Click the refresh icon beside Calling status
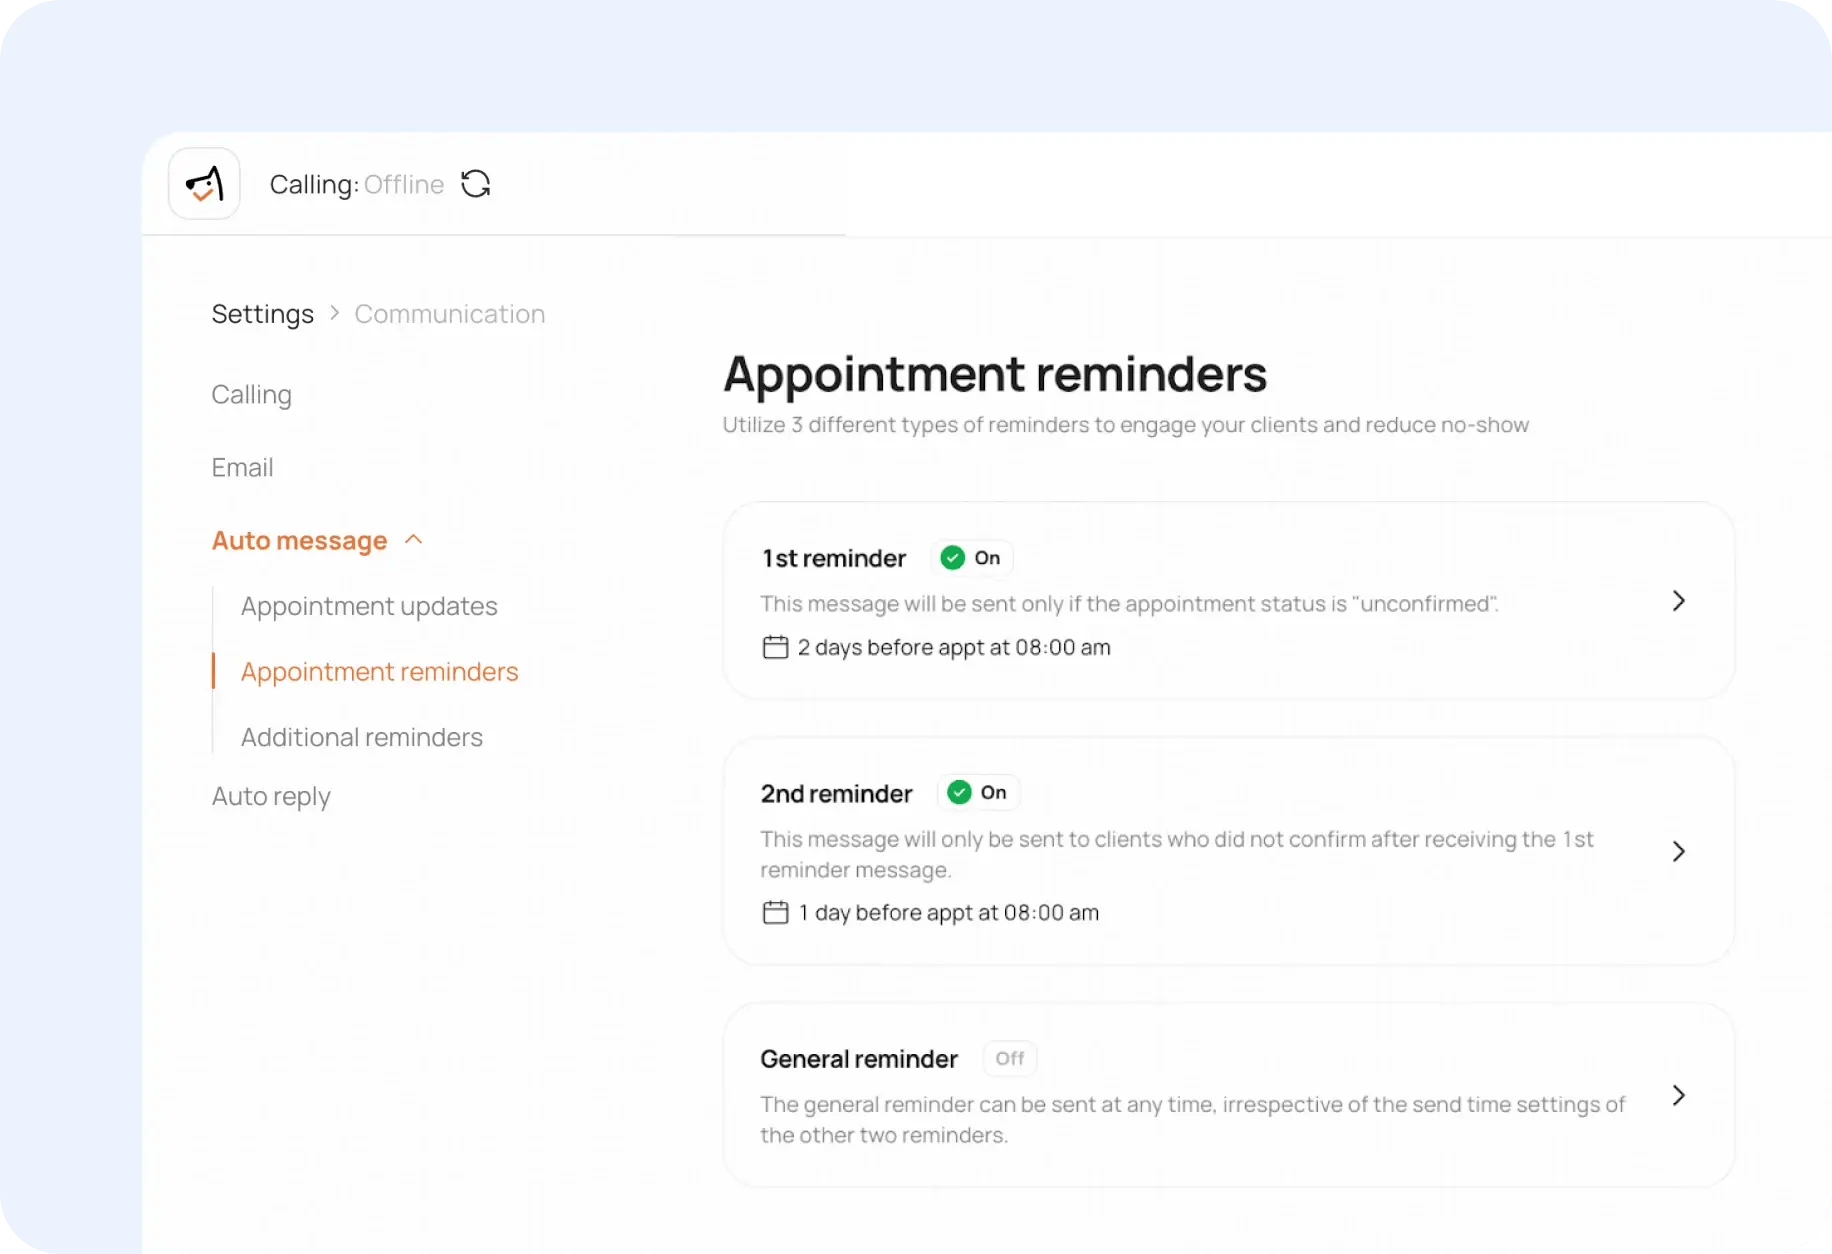Image resolution: width=1832 pixels, height=1254 pixels. [476, 184]
